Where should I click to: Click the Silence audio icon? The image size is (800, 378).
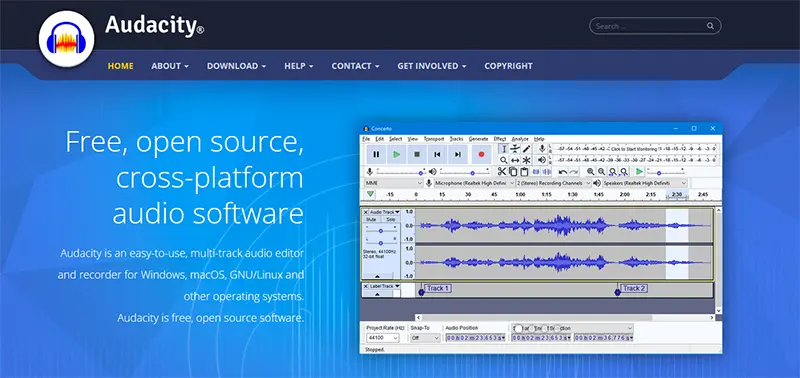pos(546,171)
